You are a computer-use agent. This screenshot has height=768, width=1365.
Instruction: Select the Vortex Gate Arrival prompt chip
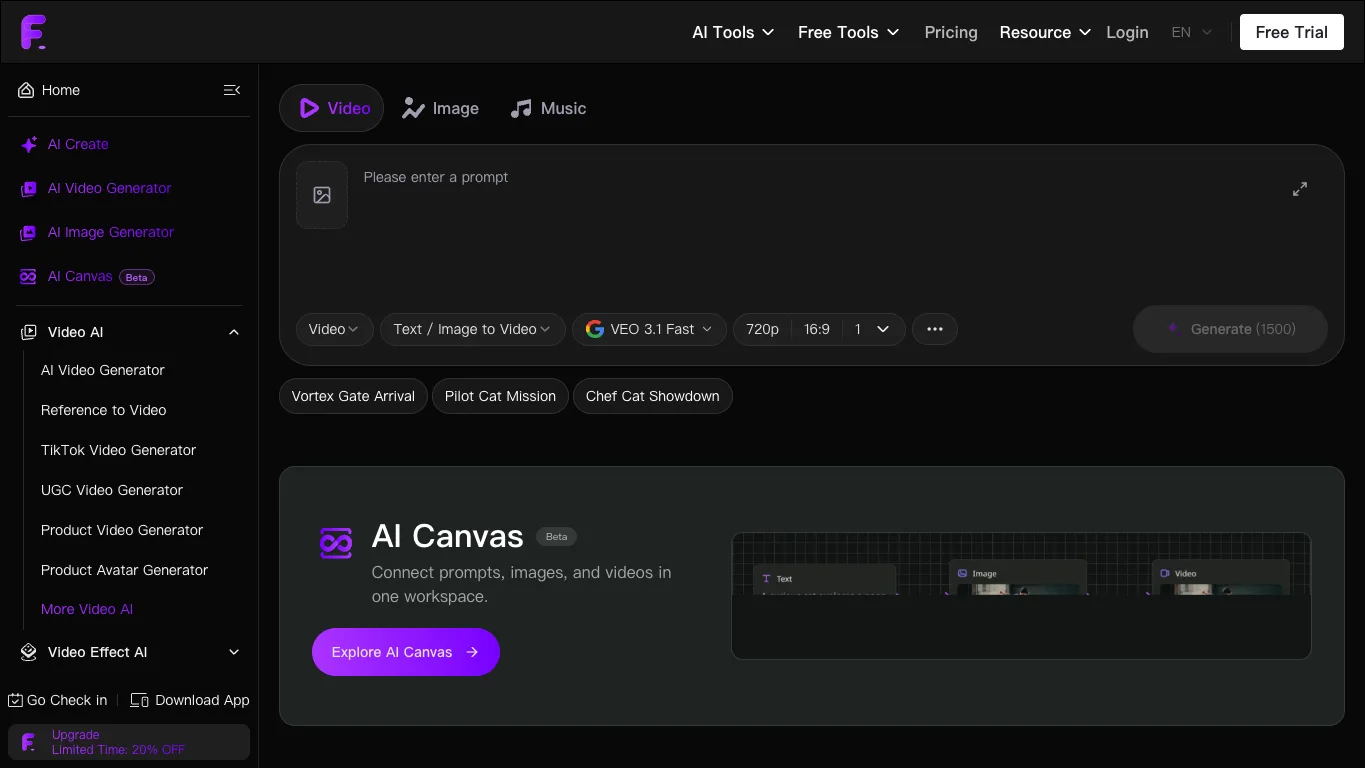coord(353,396)
